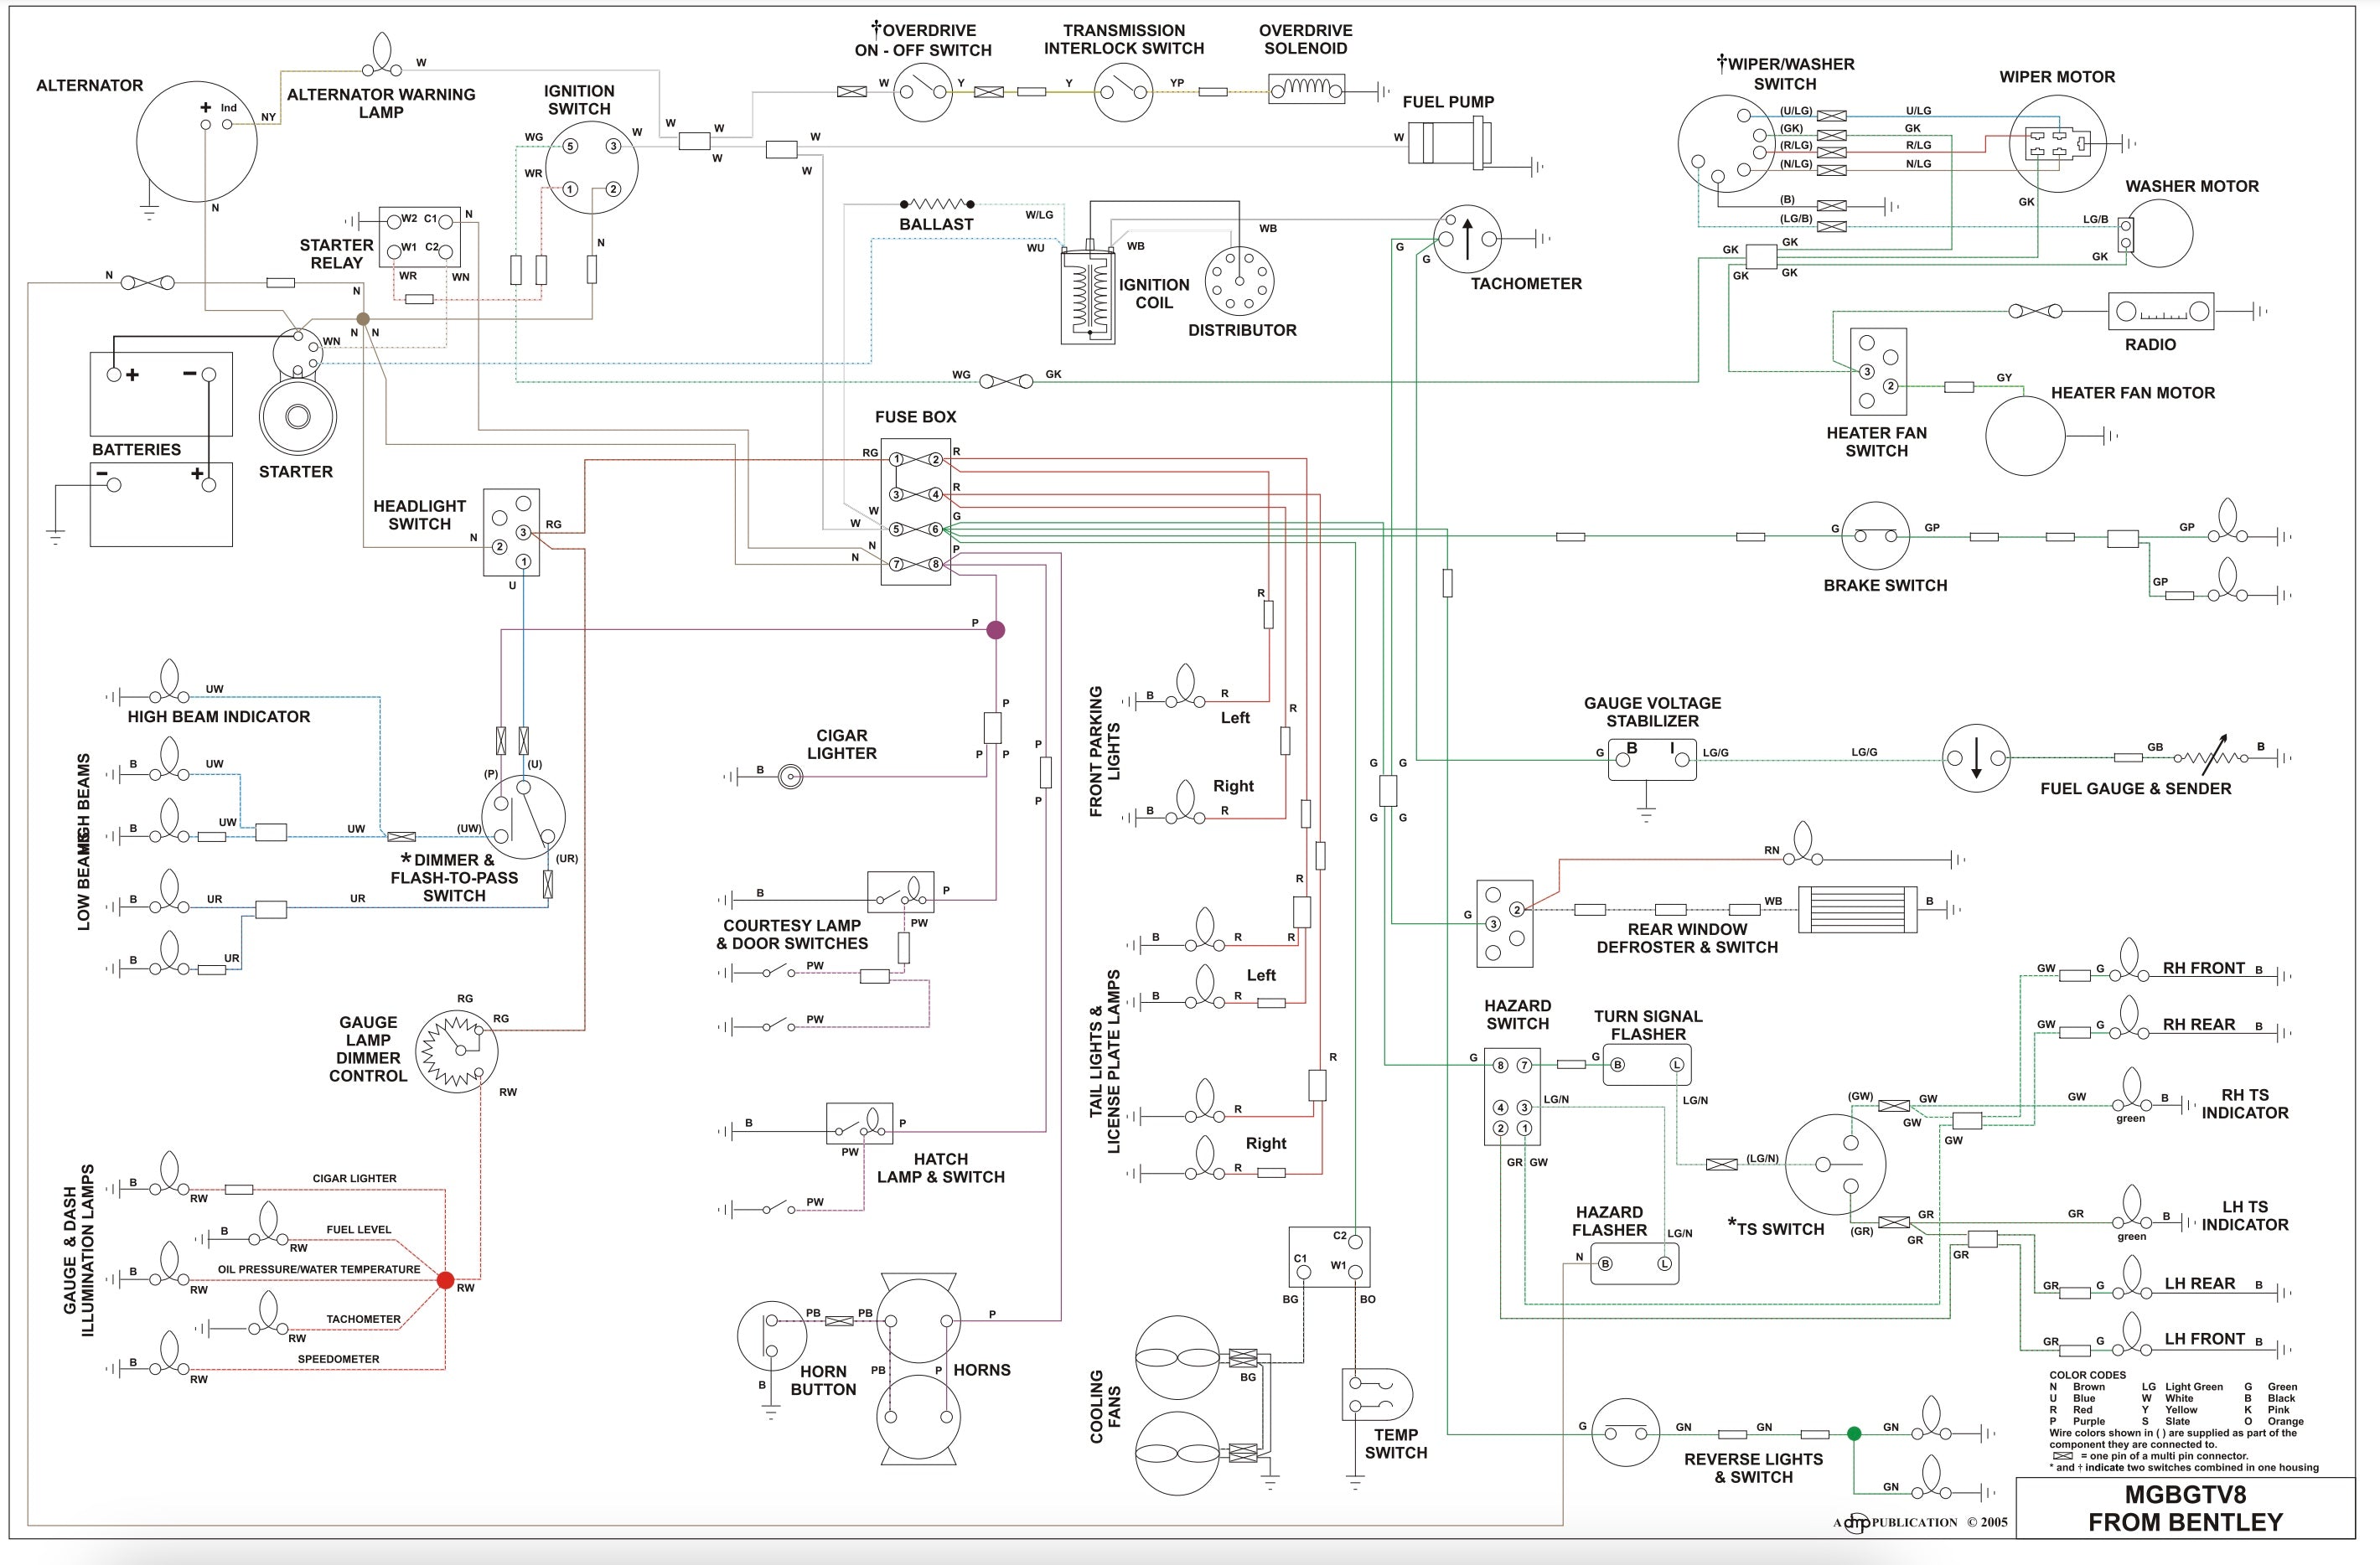The height and width of the screenshot is (1565, 2380).
Task: Click the temp switch symbol
Action: [1376, 1394]
